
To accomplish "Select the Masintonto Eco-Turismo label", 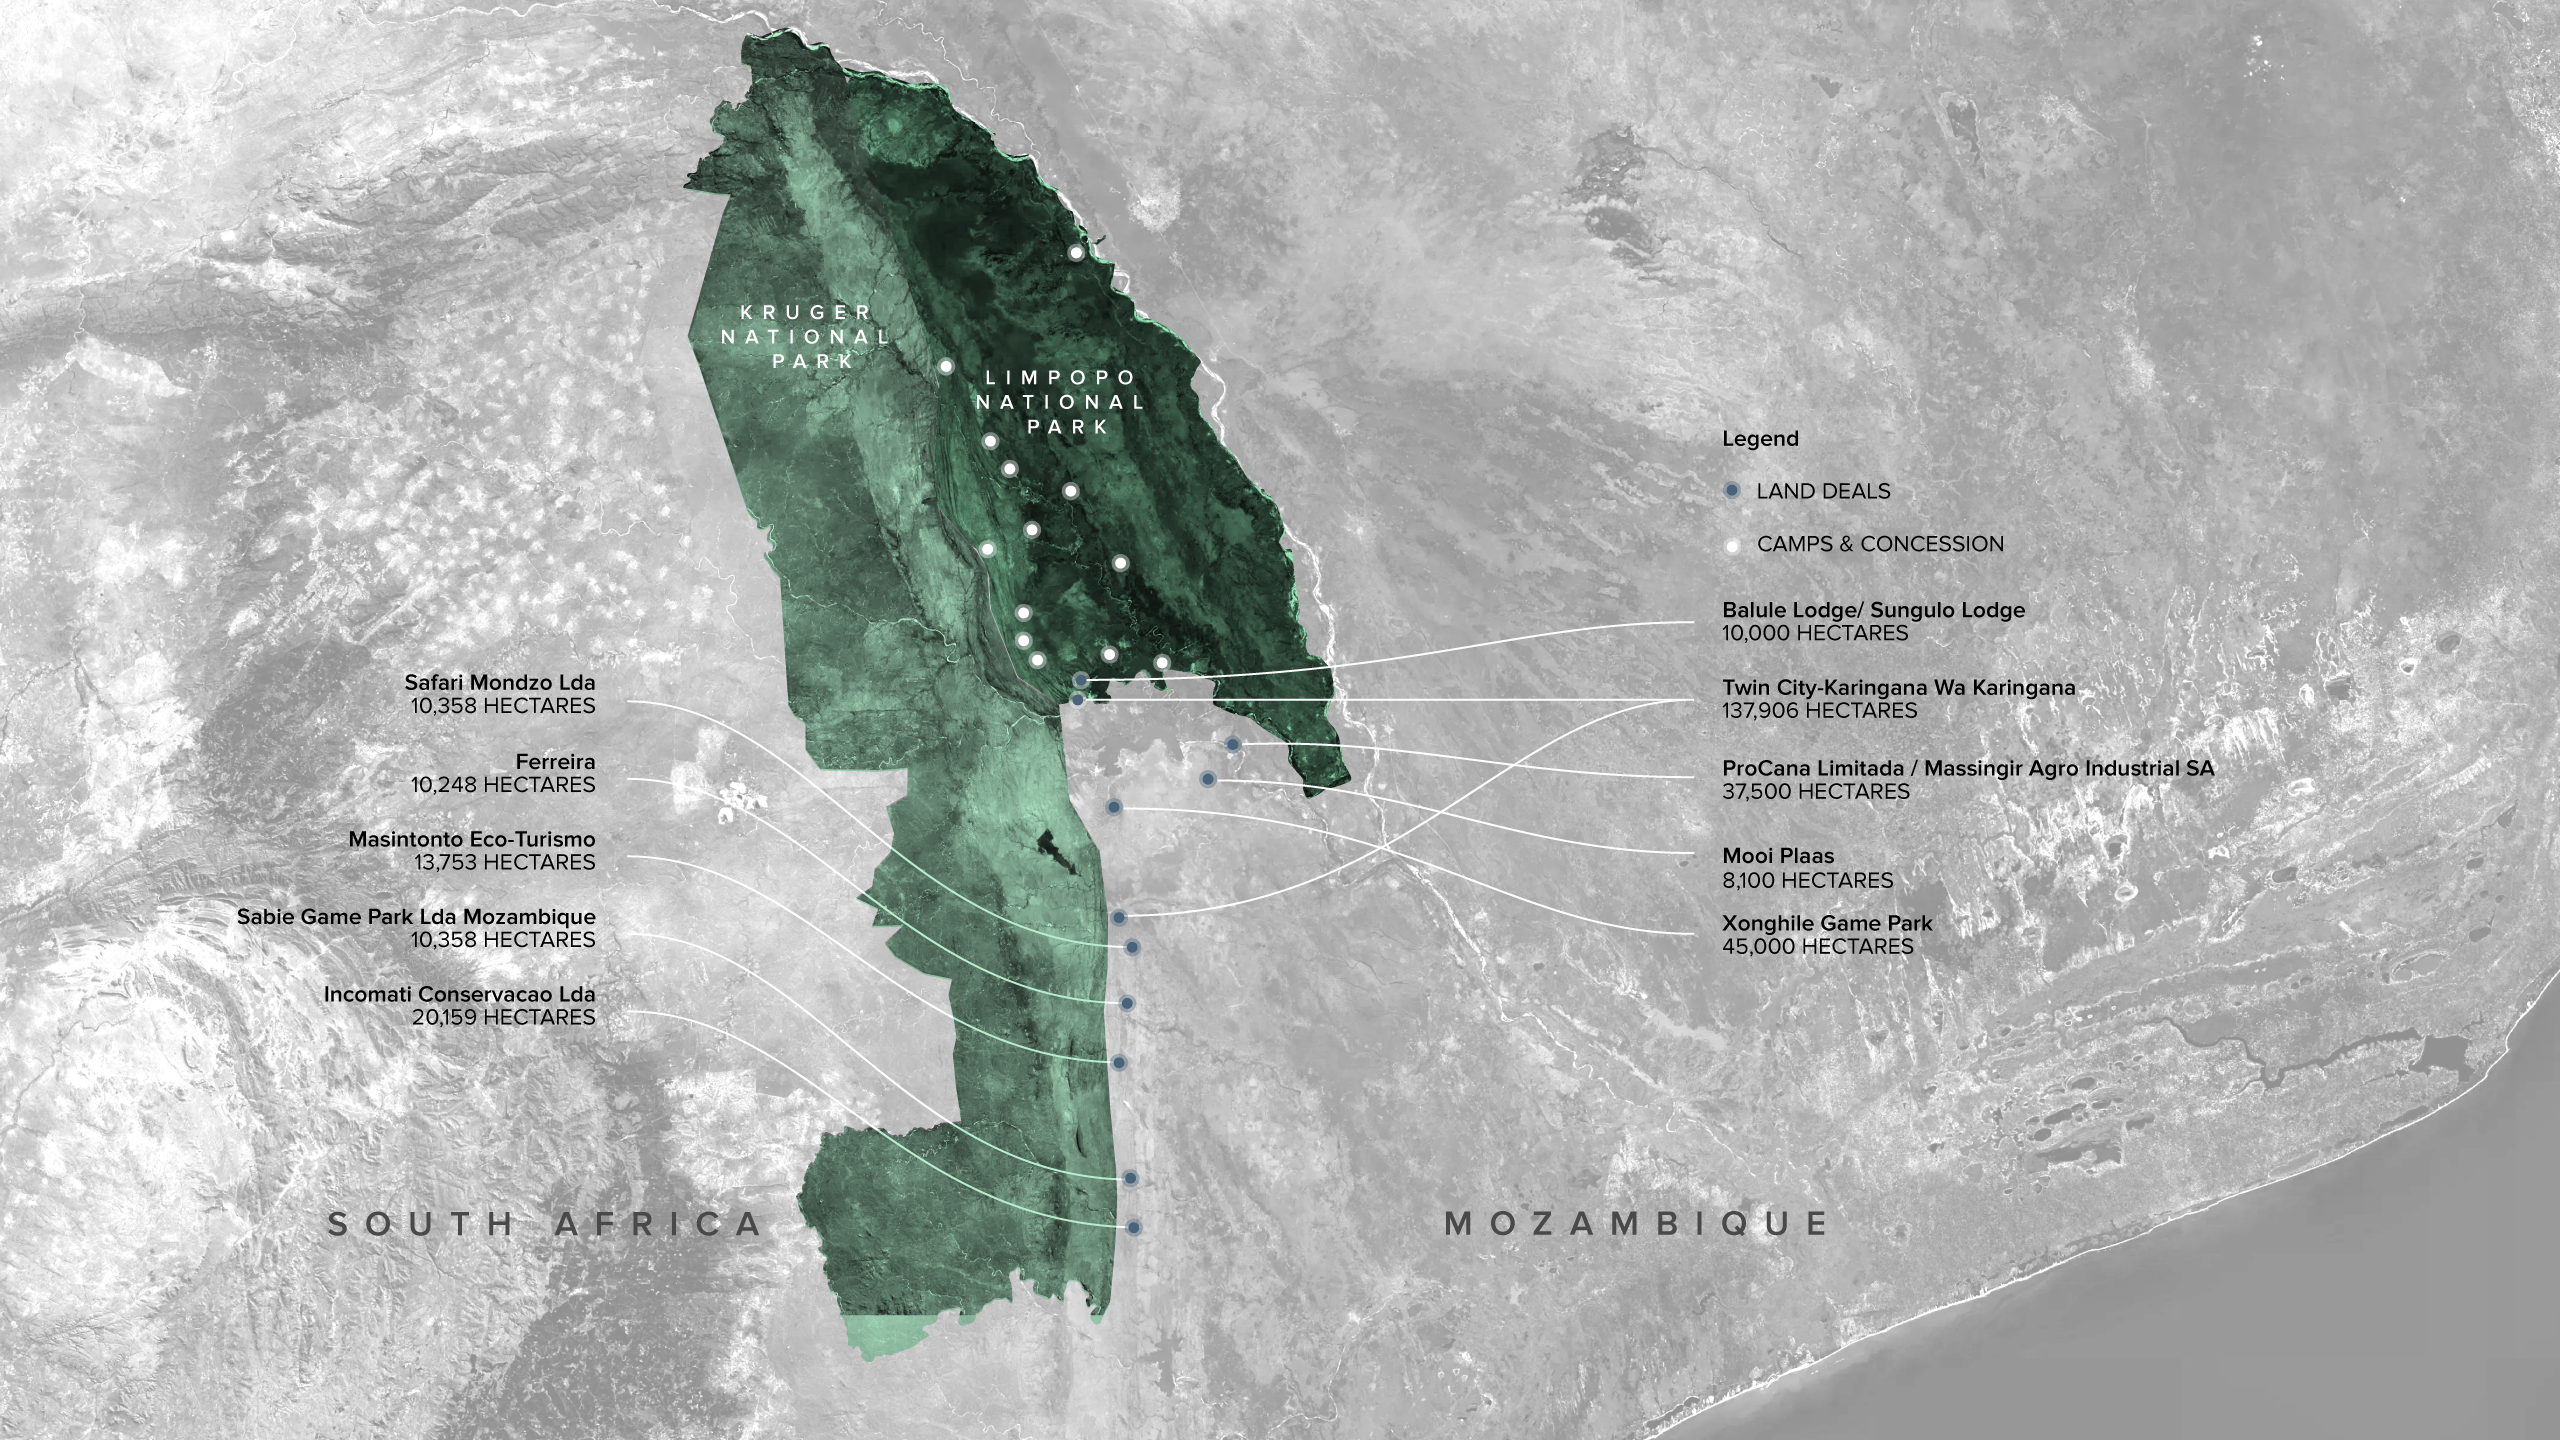I will tap(471, 839).
